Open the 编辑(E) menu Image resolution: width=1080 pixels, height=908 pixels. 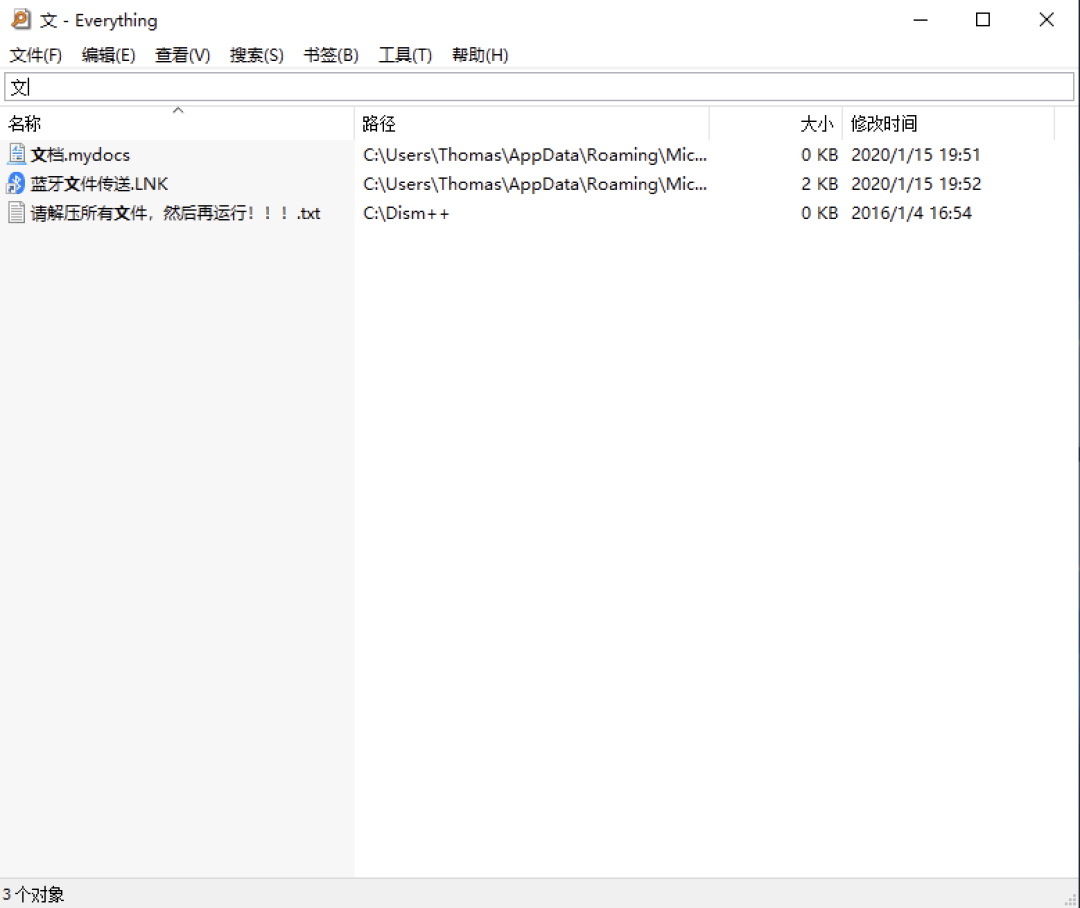pyautogui.click(x=108, y=55)
